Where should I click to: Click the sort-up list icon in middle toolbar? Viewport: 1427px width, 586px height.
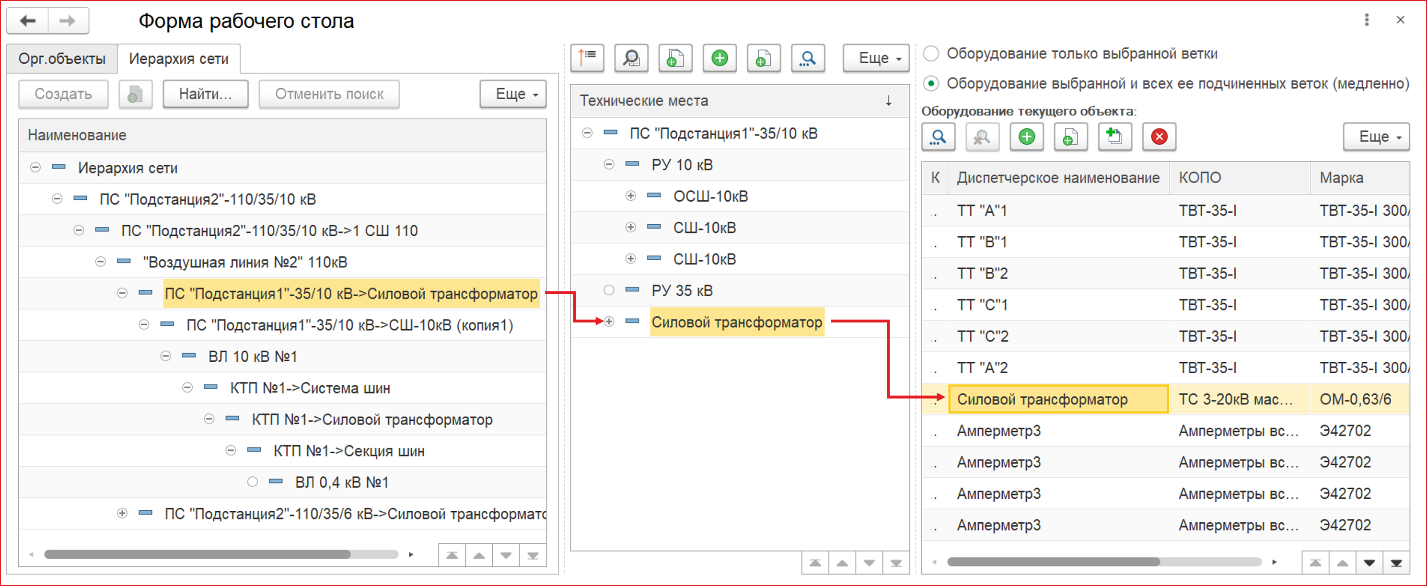pyautogui.click(x=587, y=58)
